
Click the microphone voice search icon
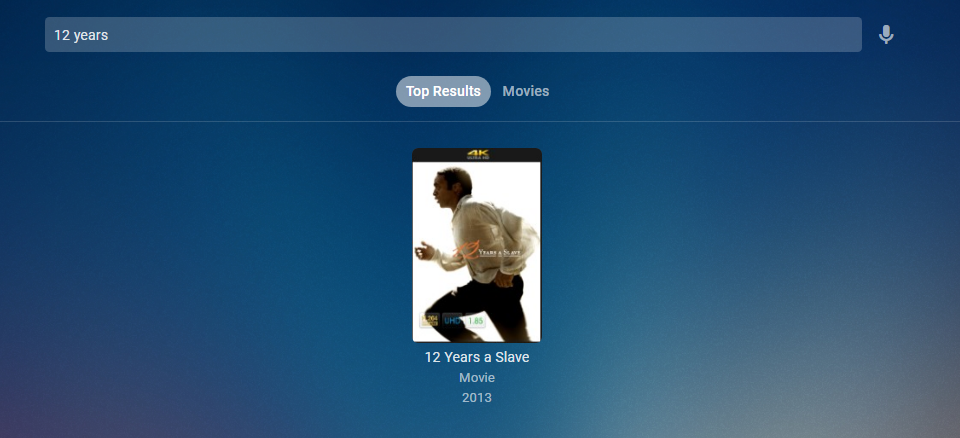[885, 35]
